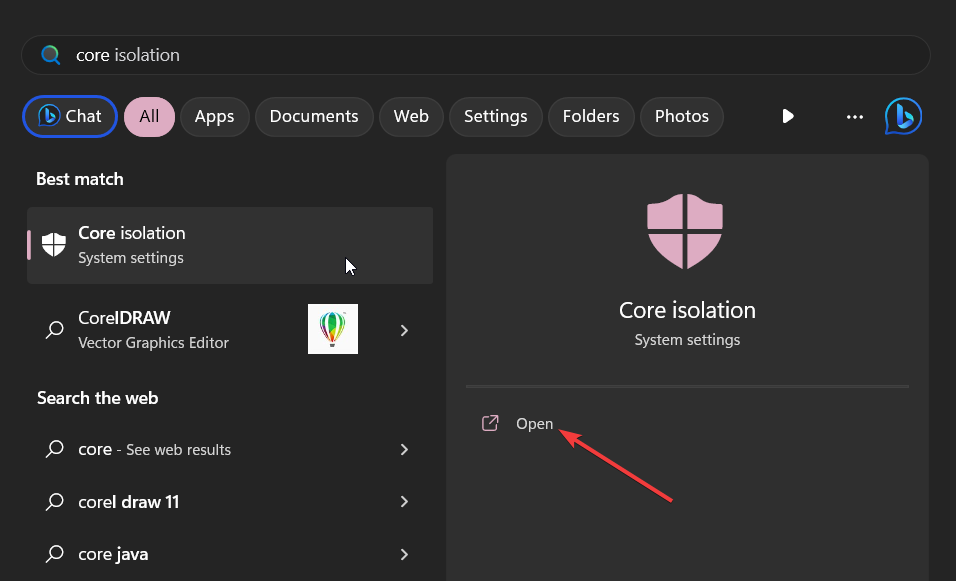Viewport: 956px width, 581px height.
Task: Expand the 'corel draw 11' suggestion chevron
Action: coord(404,502)
